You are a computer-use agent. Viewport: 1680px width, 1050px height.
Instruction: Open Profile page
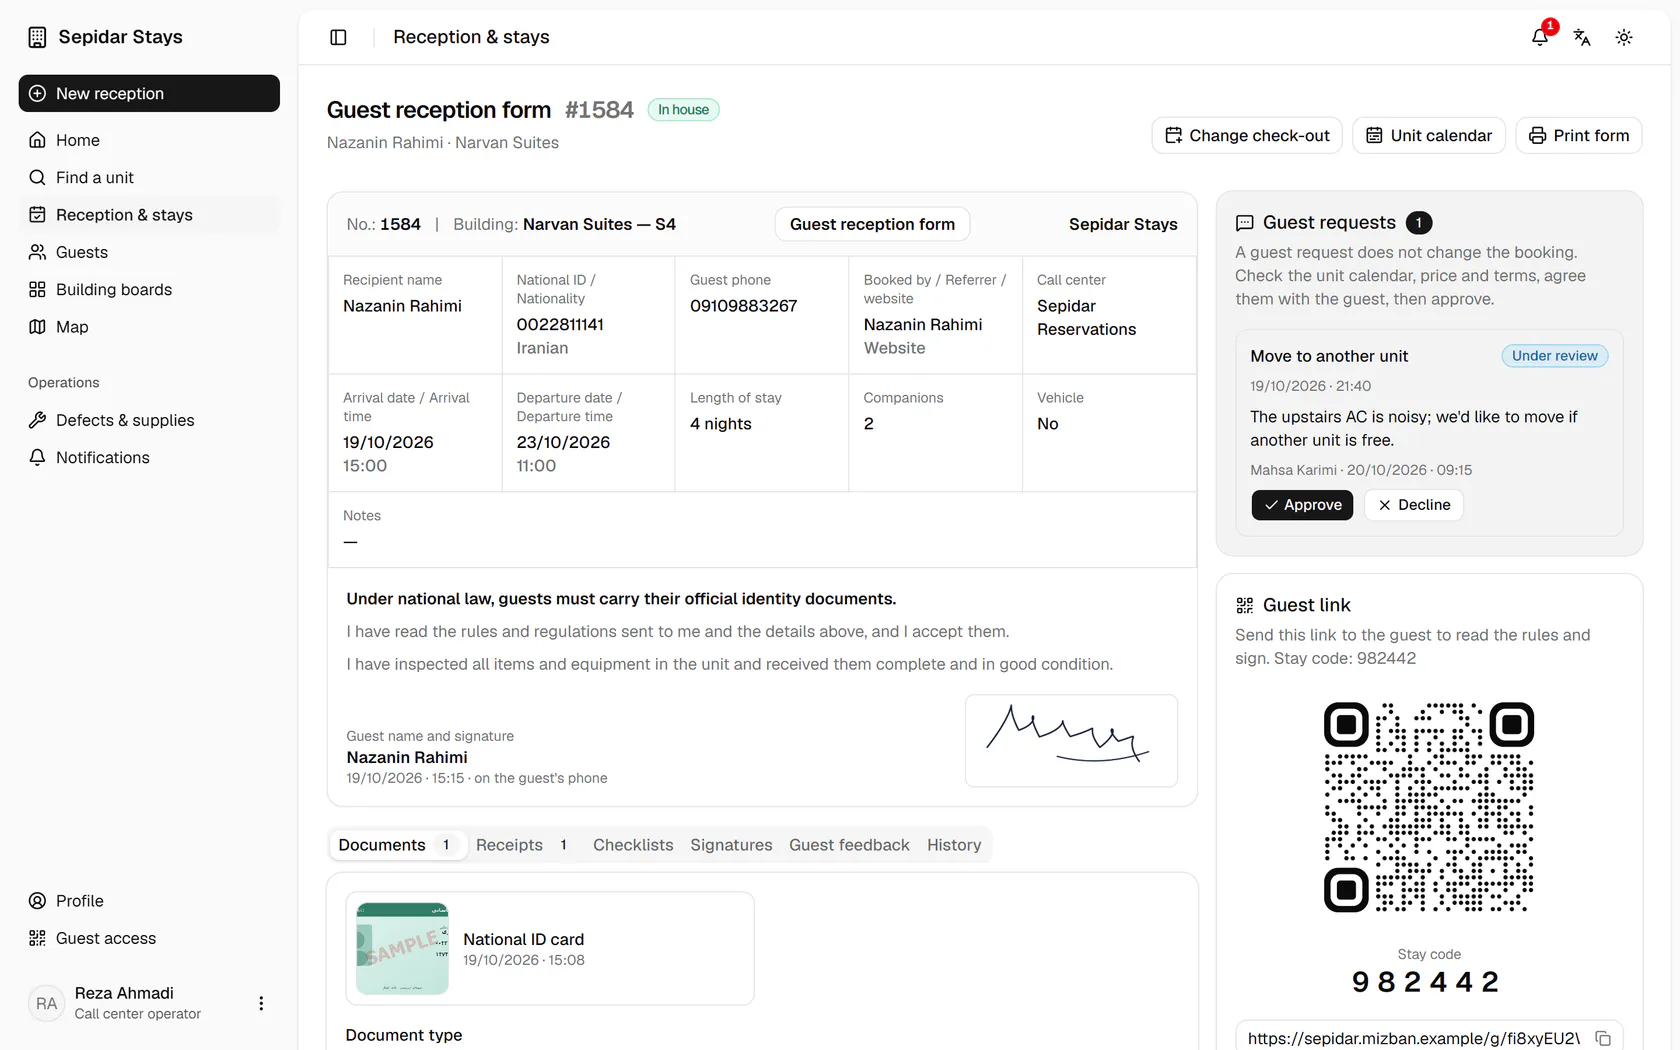[x=149, y=901]
